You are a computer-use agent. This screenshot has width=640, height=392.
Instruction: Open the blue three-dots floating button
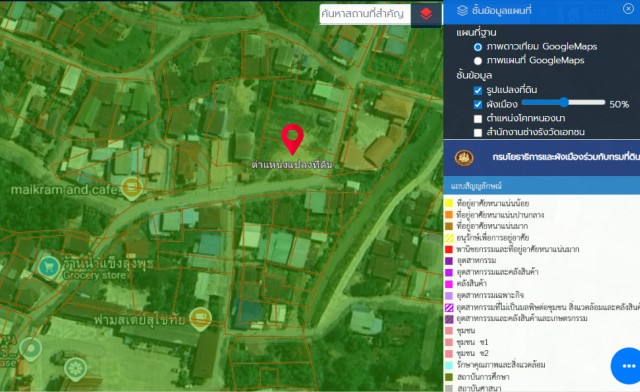[x=627, y=365]
